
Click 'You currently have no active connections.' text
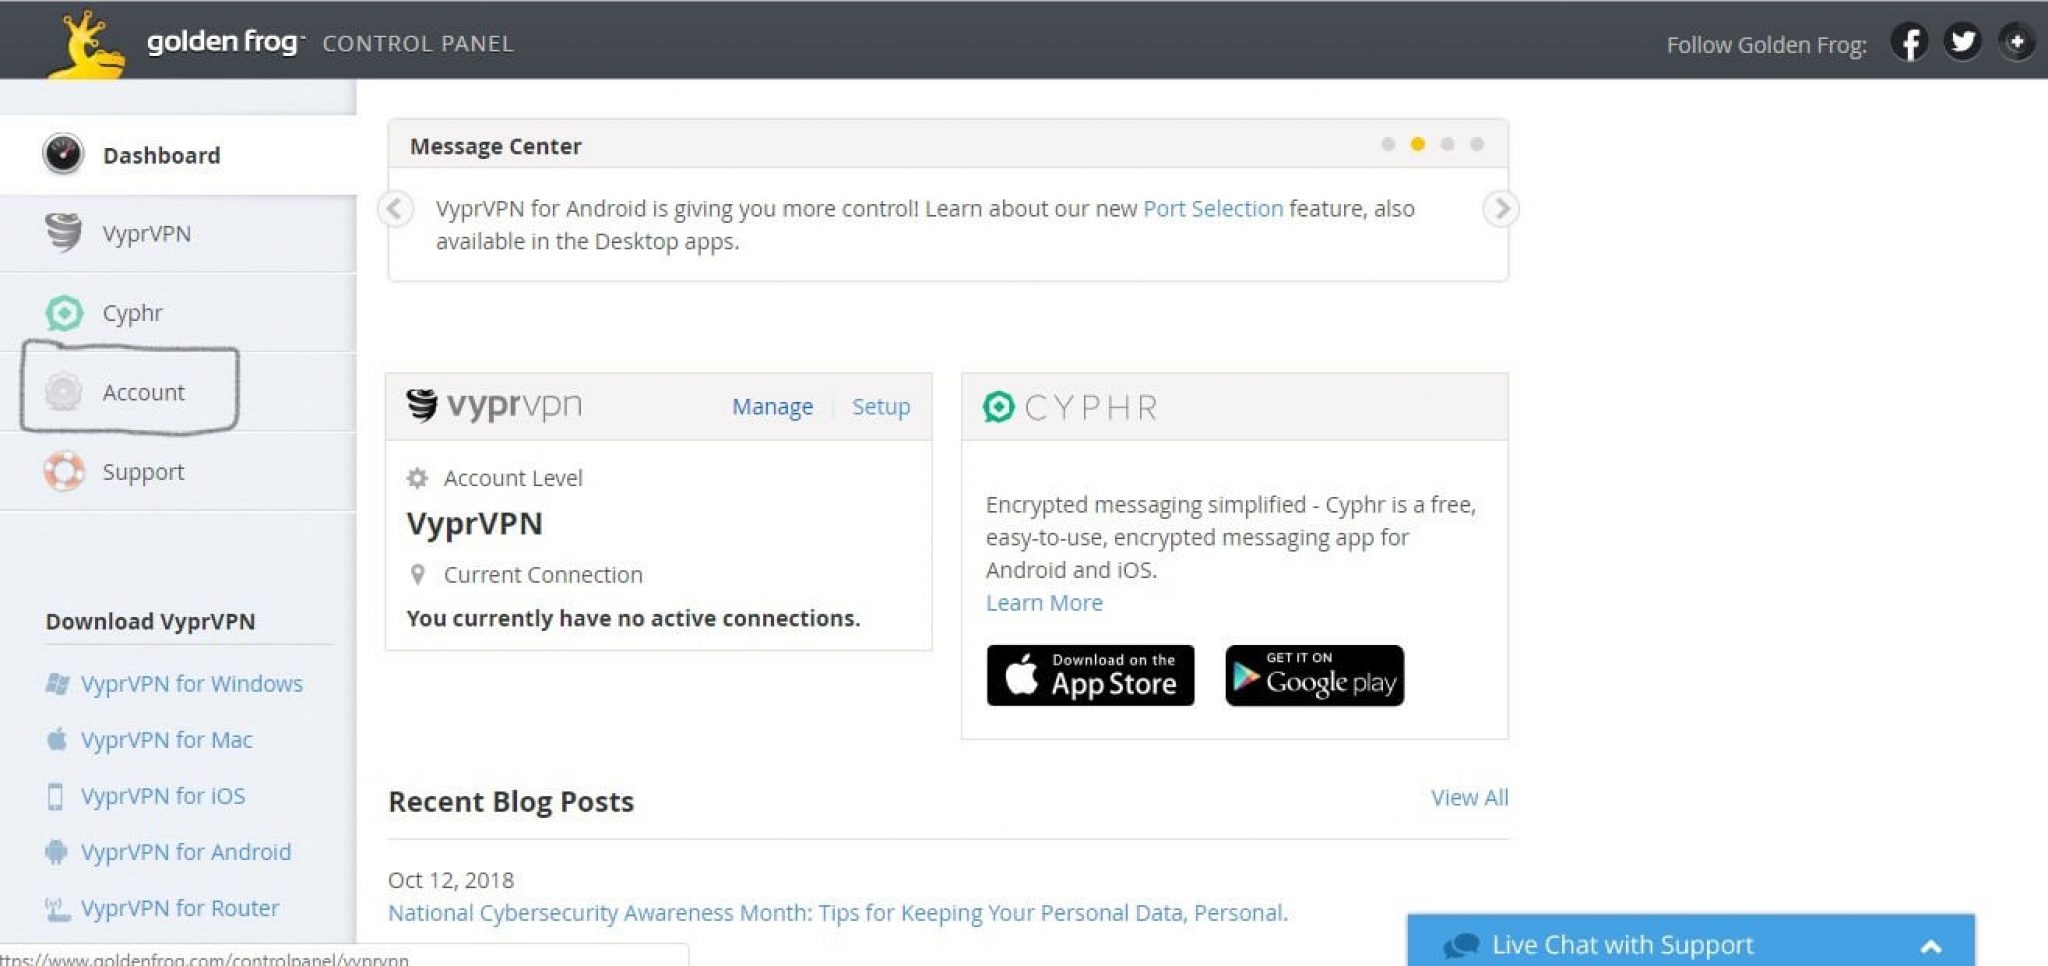tap(633, 618)
